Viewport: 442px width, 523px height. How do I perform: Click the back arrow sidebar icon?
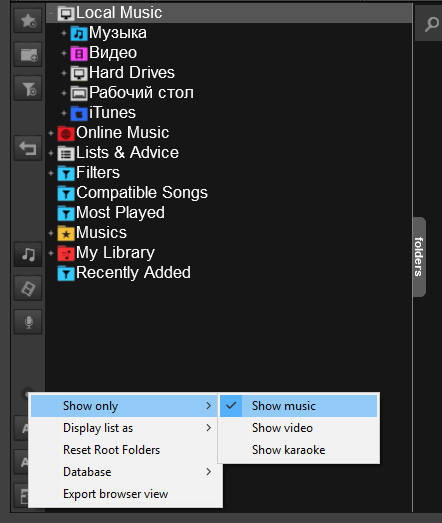point(28,148)
